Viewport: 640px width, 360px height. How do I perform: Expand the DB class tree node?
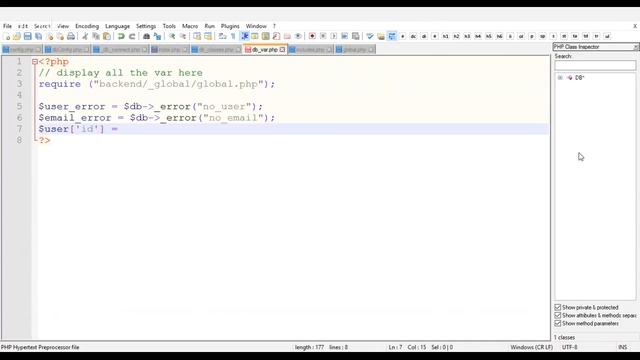click(560, 78)
